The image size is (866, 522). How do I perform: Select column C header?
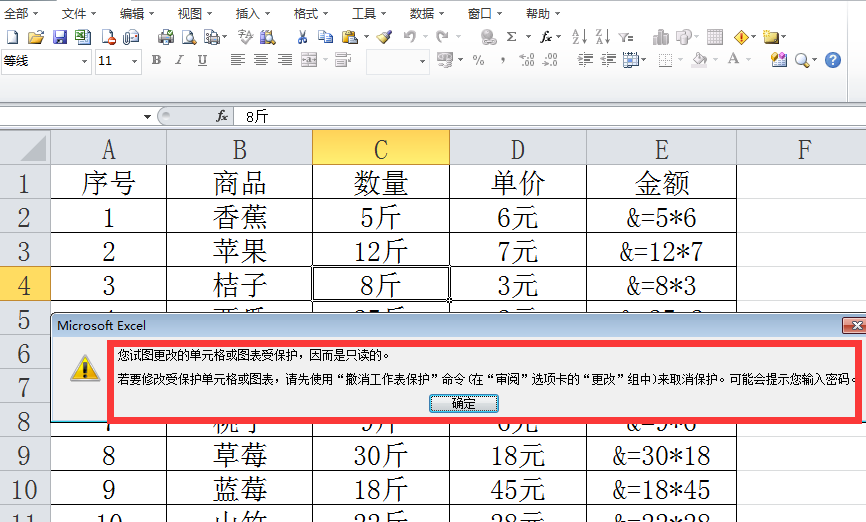point(381,147)
